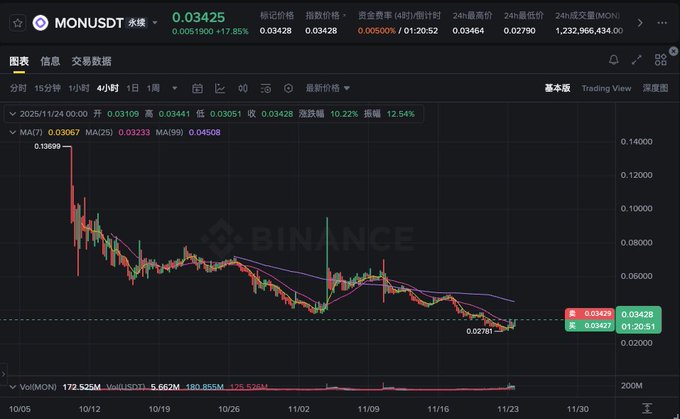Open the layout grid icon

pyautogui.click(x=660, y=60)
